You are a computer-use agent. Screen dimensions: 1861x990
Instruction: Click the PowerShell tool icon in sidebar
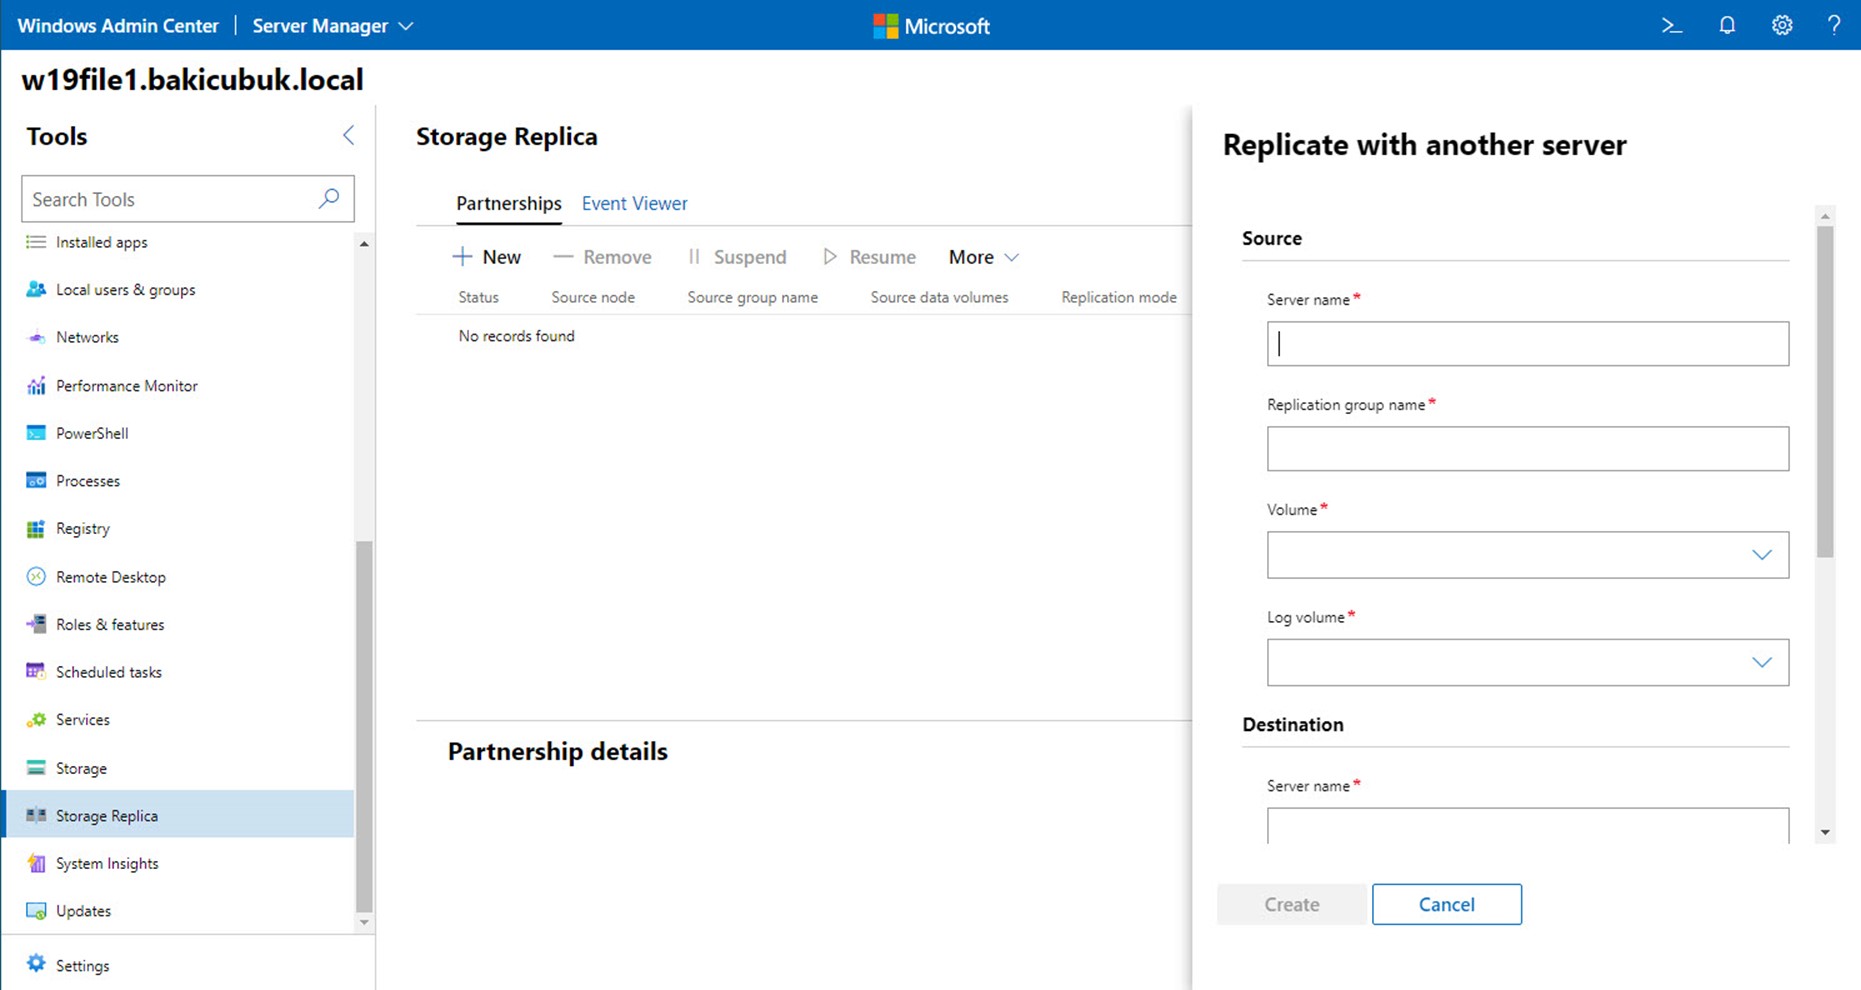coord(36,433)
